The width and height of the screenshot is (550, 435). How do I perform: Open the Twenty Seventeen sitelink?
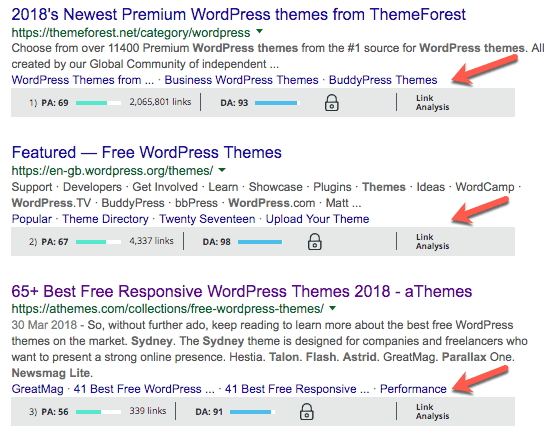[207, 219]
